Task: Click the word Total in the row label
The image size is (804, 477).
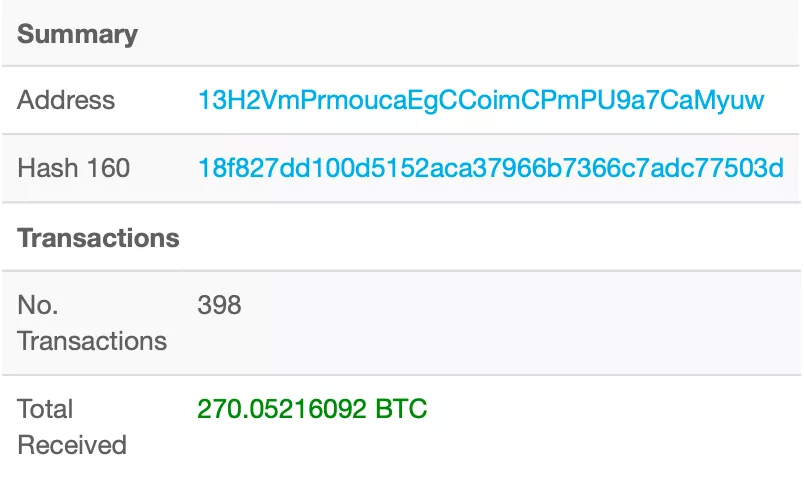Action: click(x=46, y=409)
